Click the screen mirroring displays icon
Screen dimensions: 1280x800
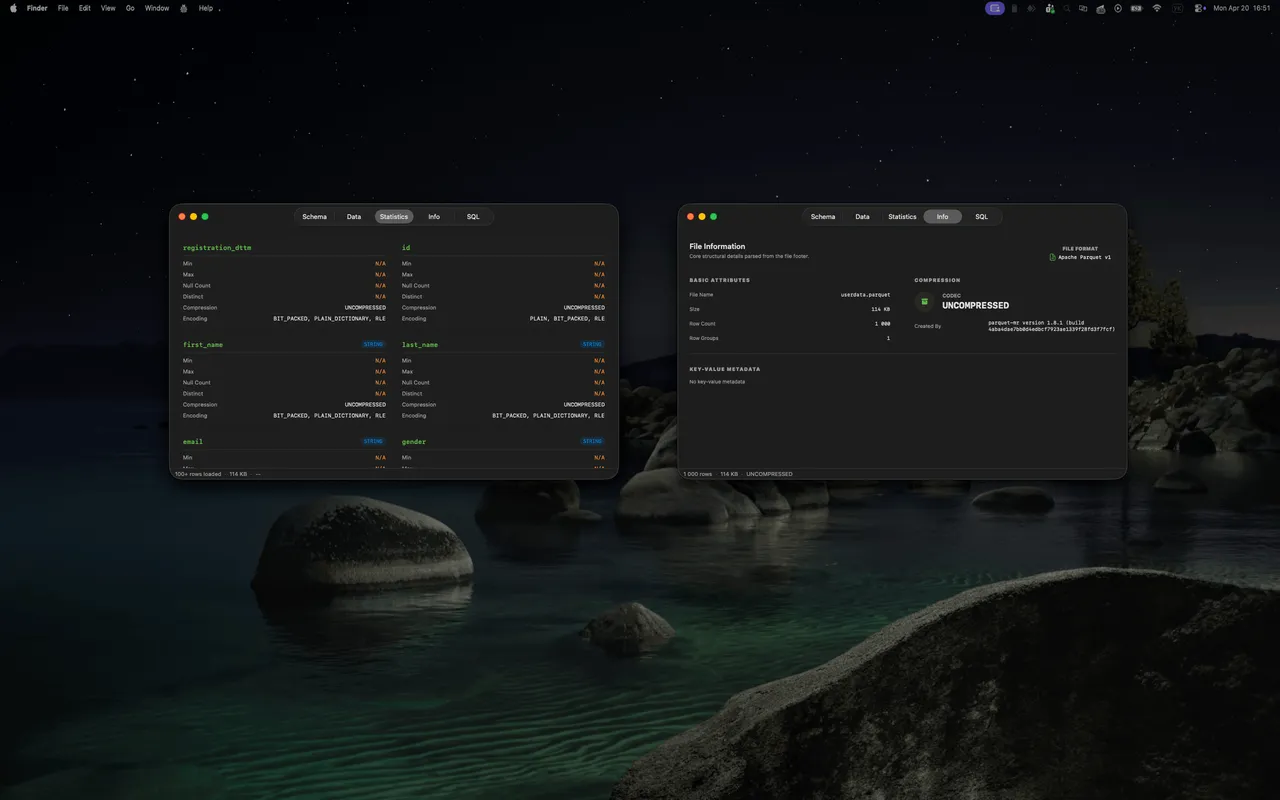click(x=1083, y=8)
